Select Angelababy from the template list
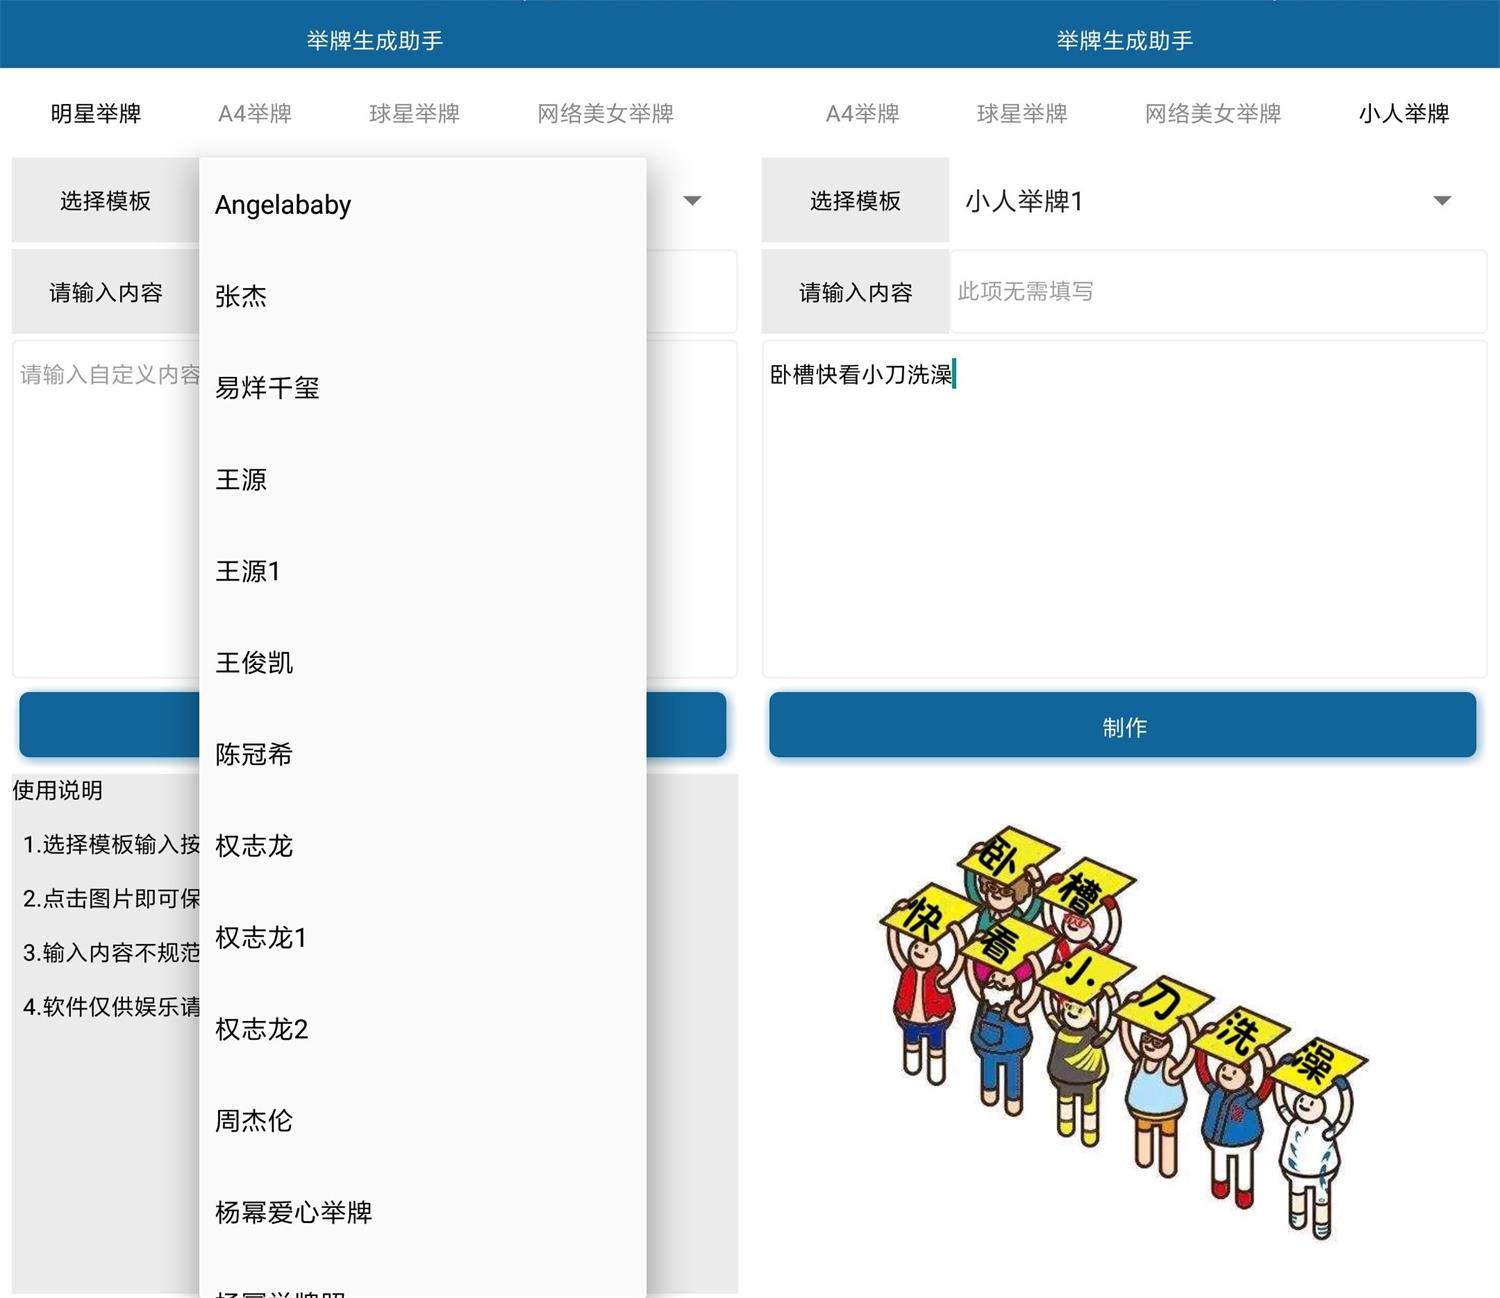The height and width of the screenshot is (1298, 1500). pos(283,204)
